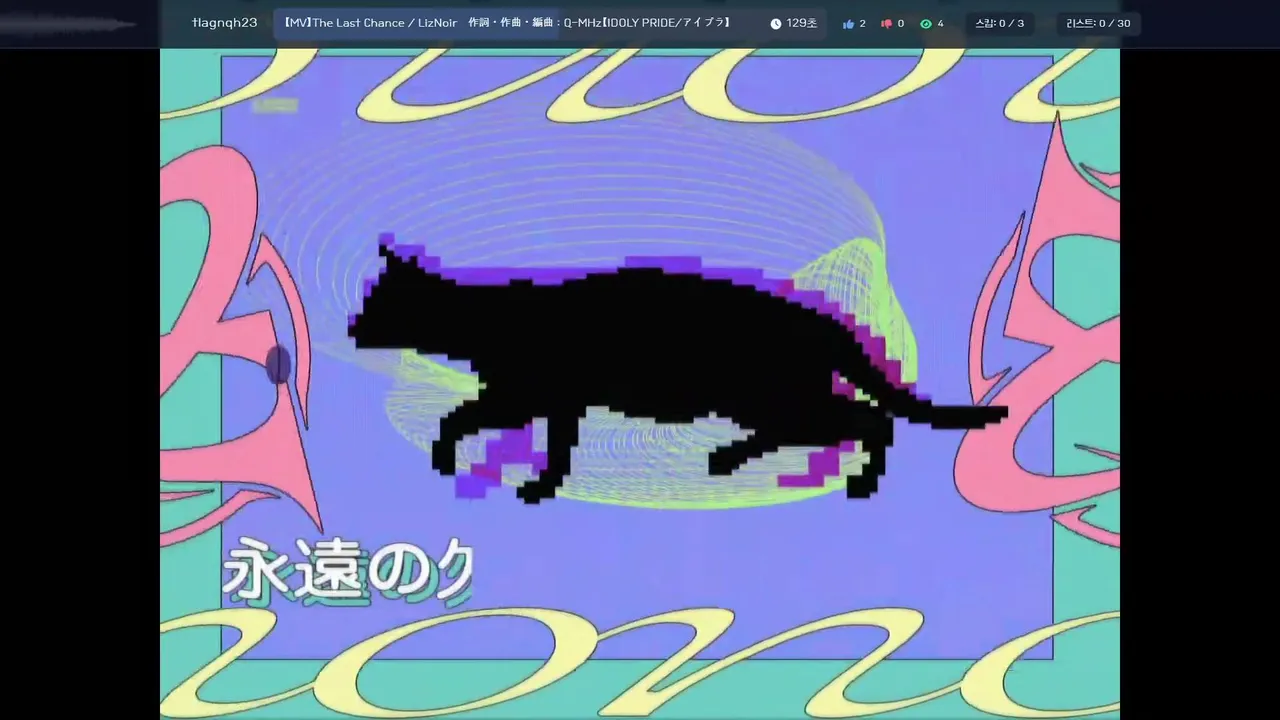Image resolution: width=1280 pixels, height=720 pixels.
Task: Click the thumbs-down dislike icon
Action: [886, 23]
